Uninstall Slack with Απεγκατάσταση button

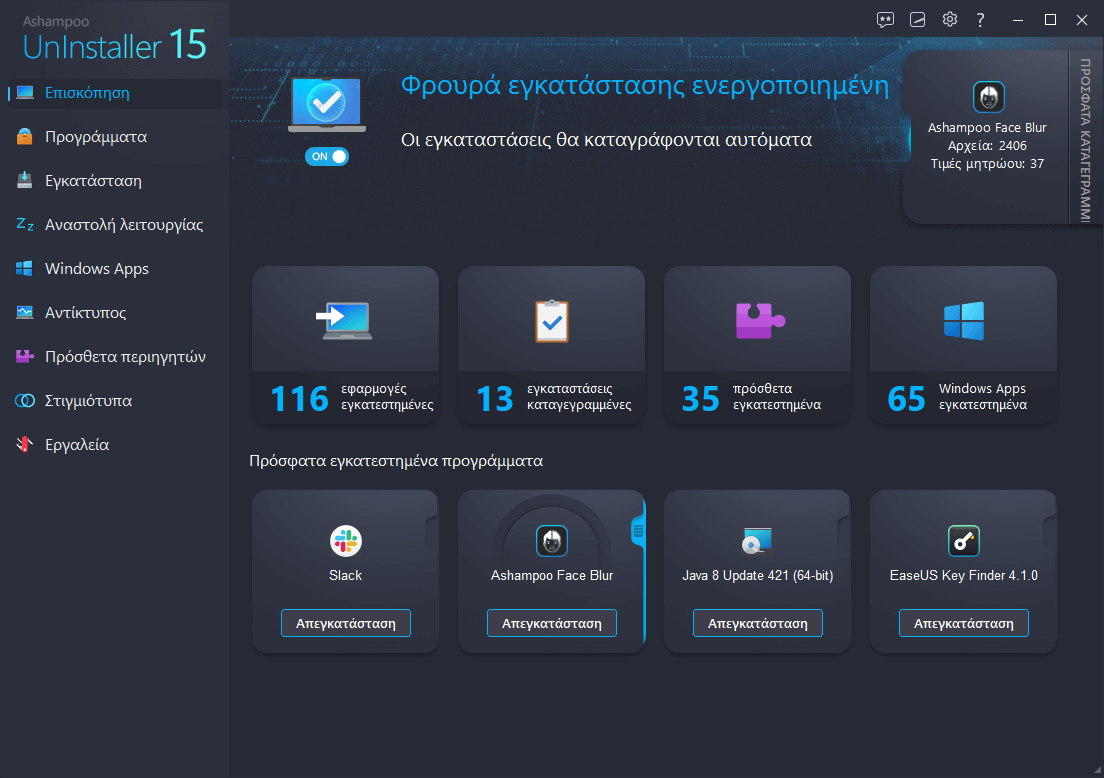[346, 623]
